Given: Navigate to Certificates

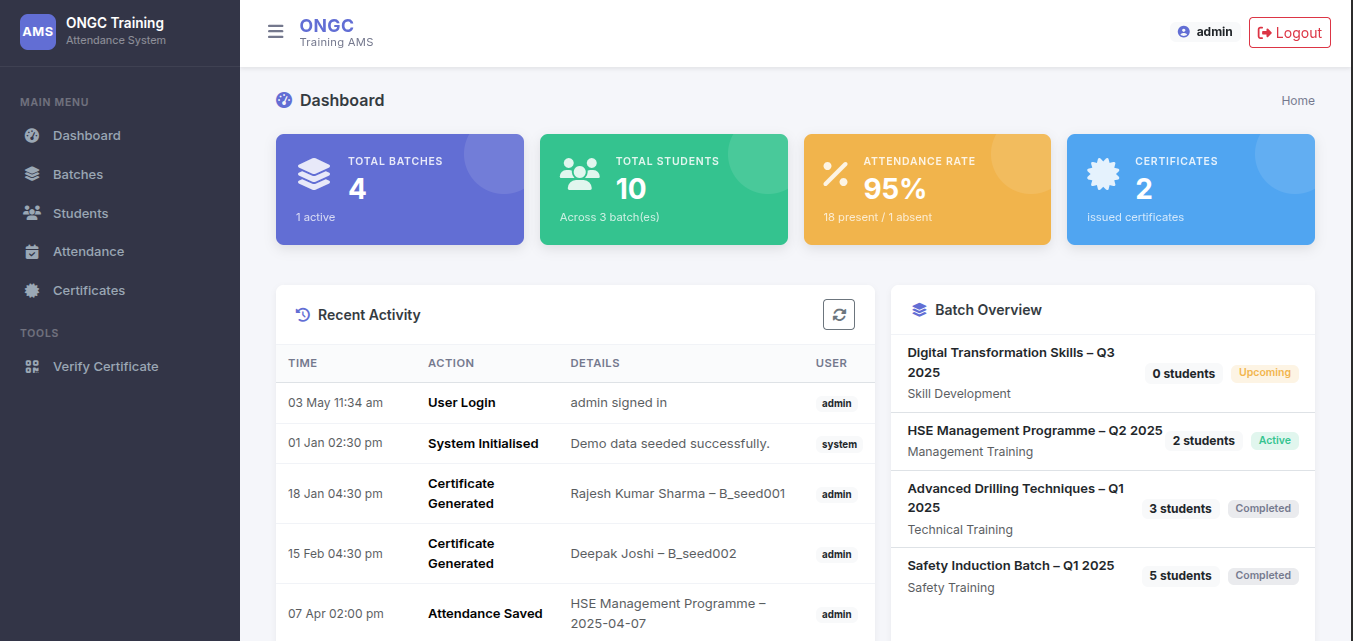Looking at the screenshot, I should pyautogui.click(x=120, y=291).
